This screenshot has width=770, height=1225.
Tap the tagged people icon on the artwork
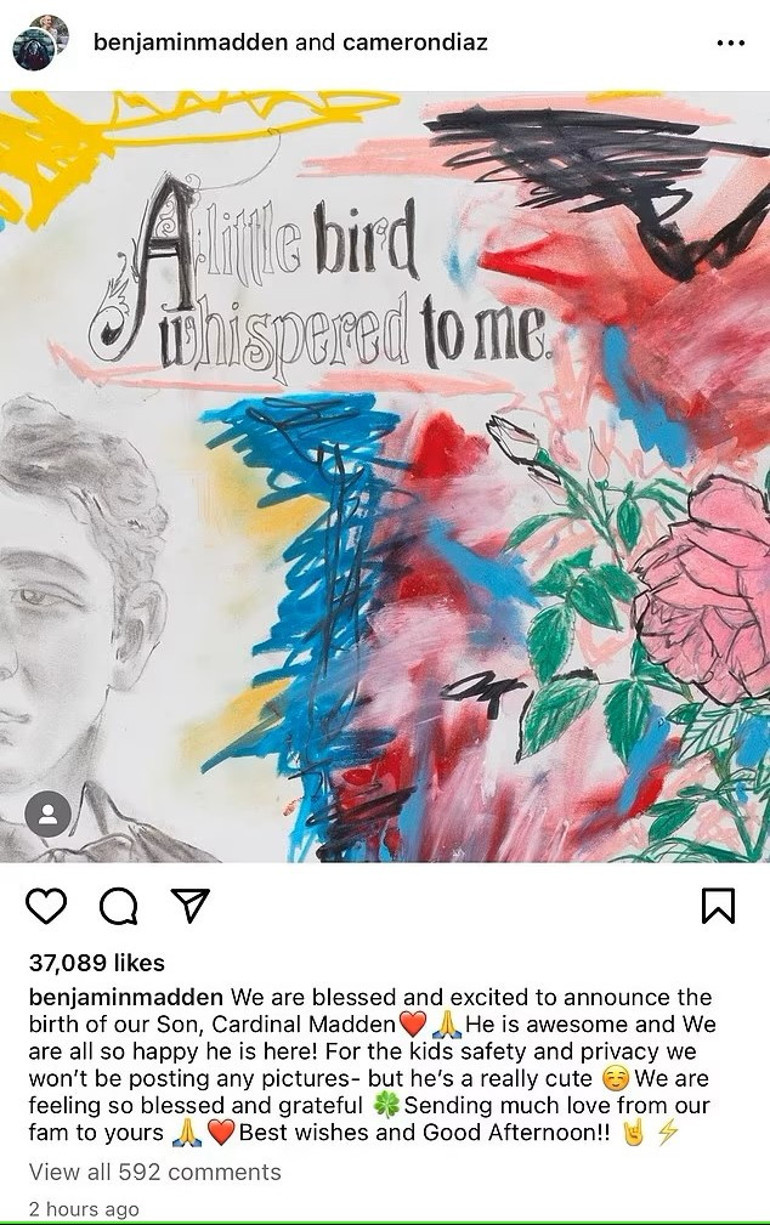tap(48, 814)
